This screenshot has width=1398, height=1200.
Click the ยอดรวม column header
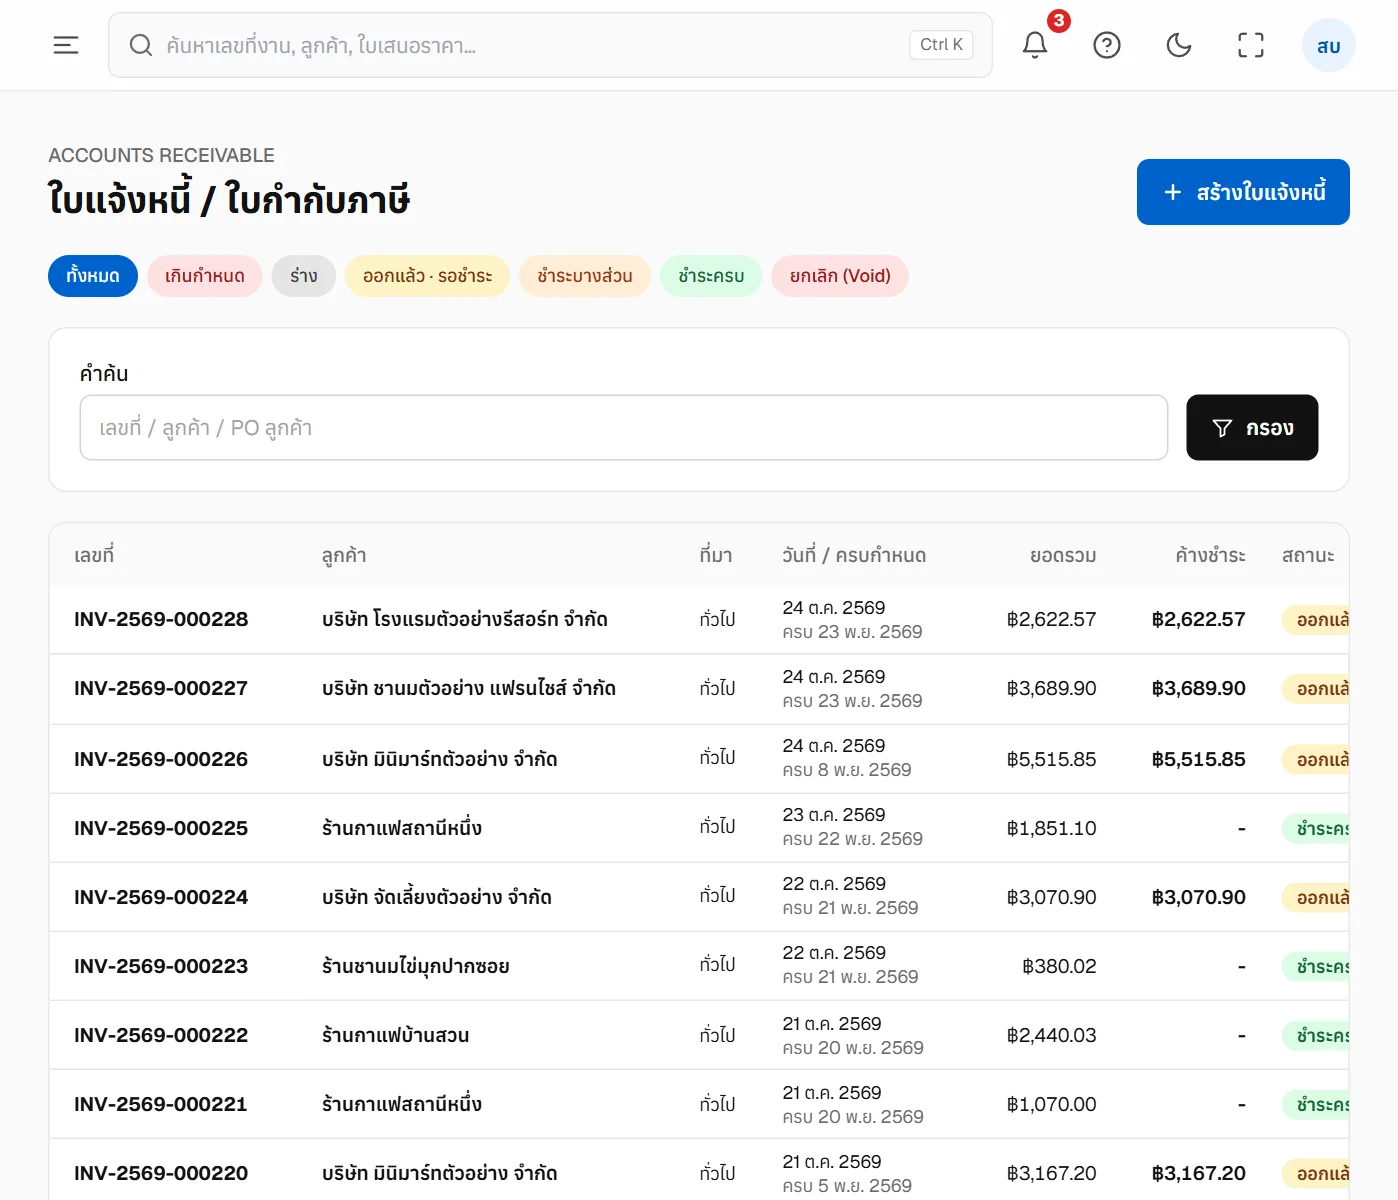[x=1063, y=555]
